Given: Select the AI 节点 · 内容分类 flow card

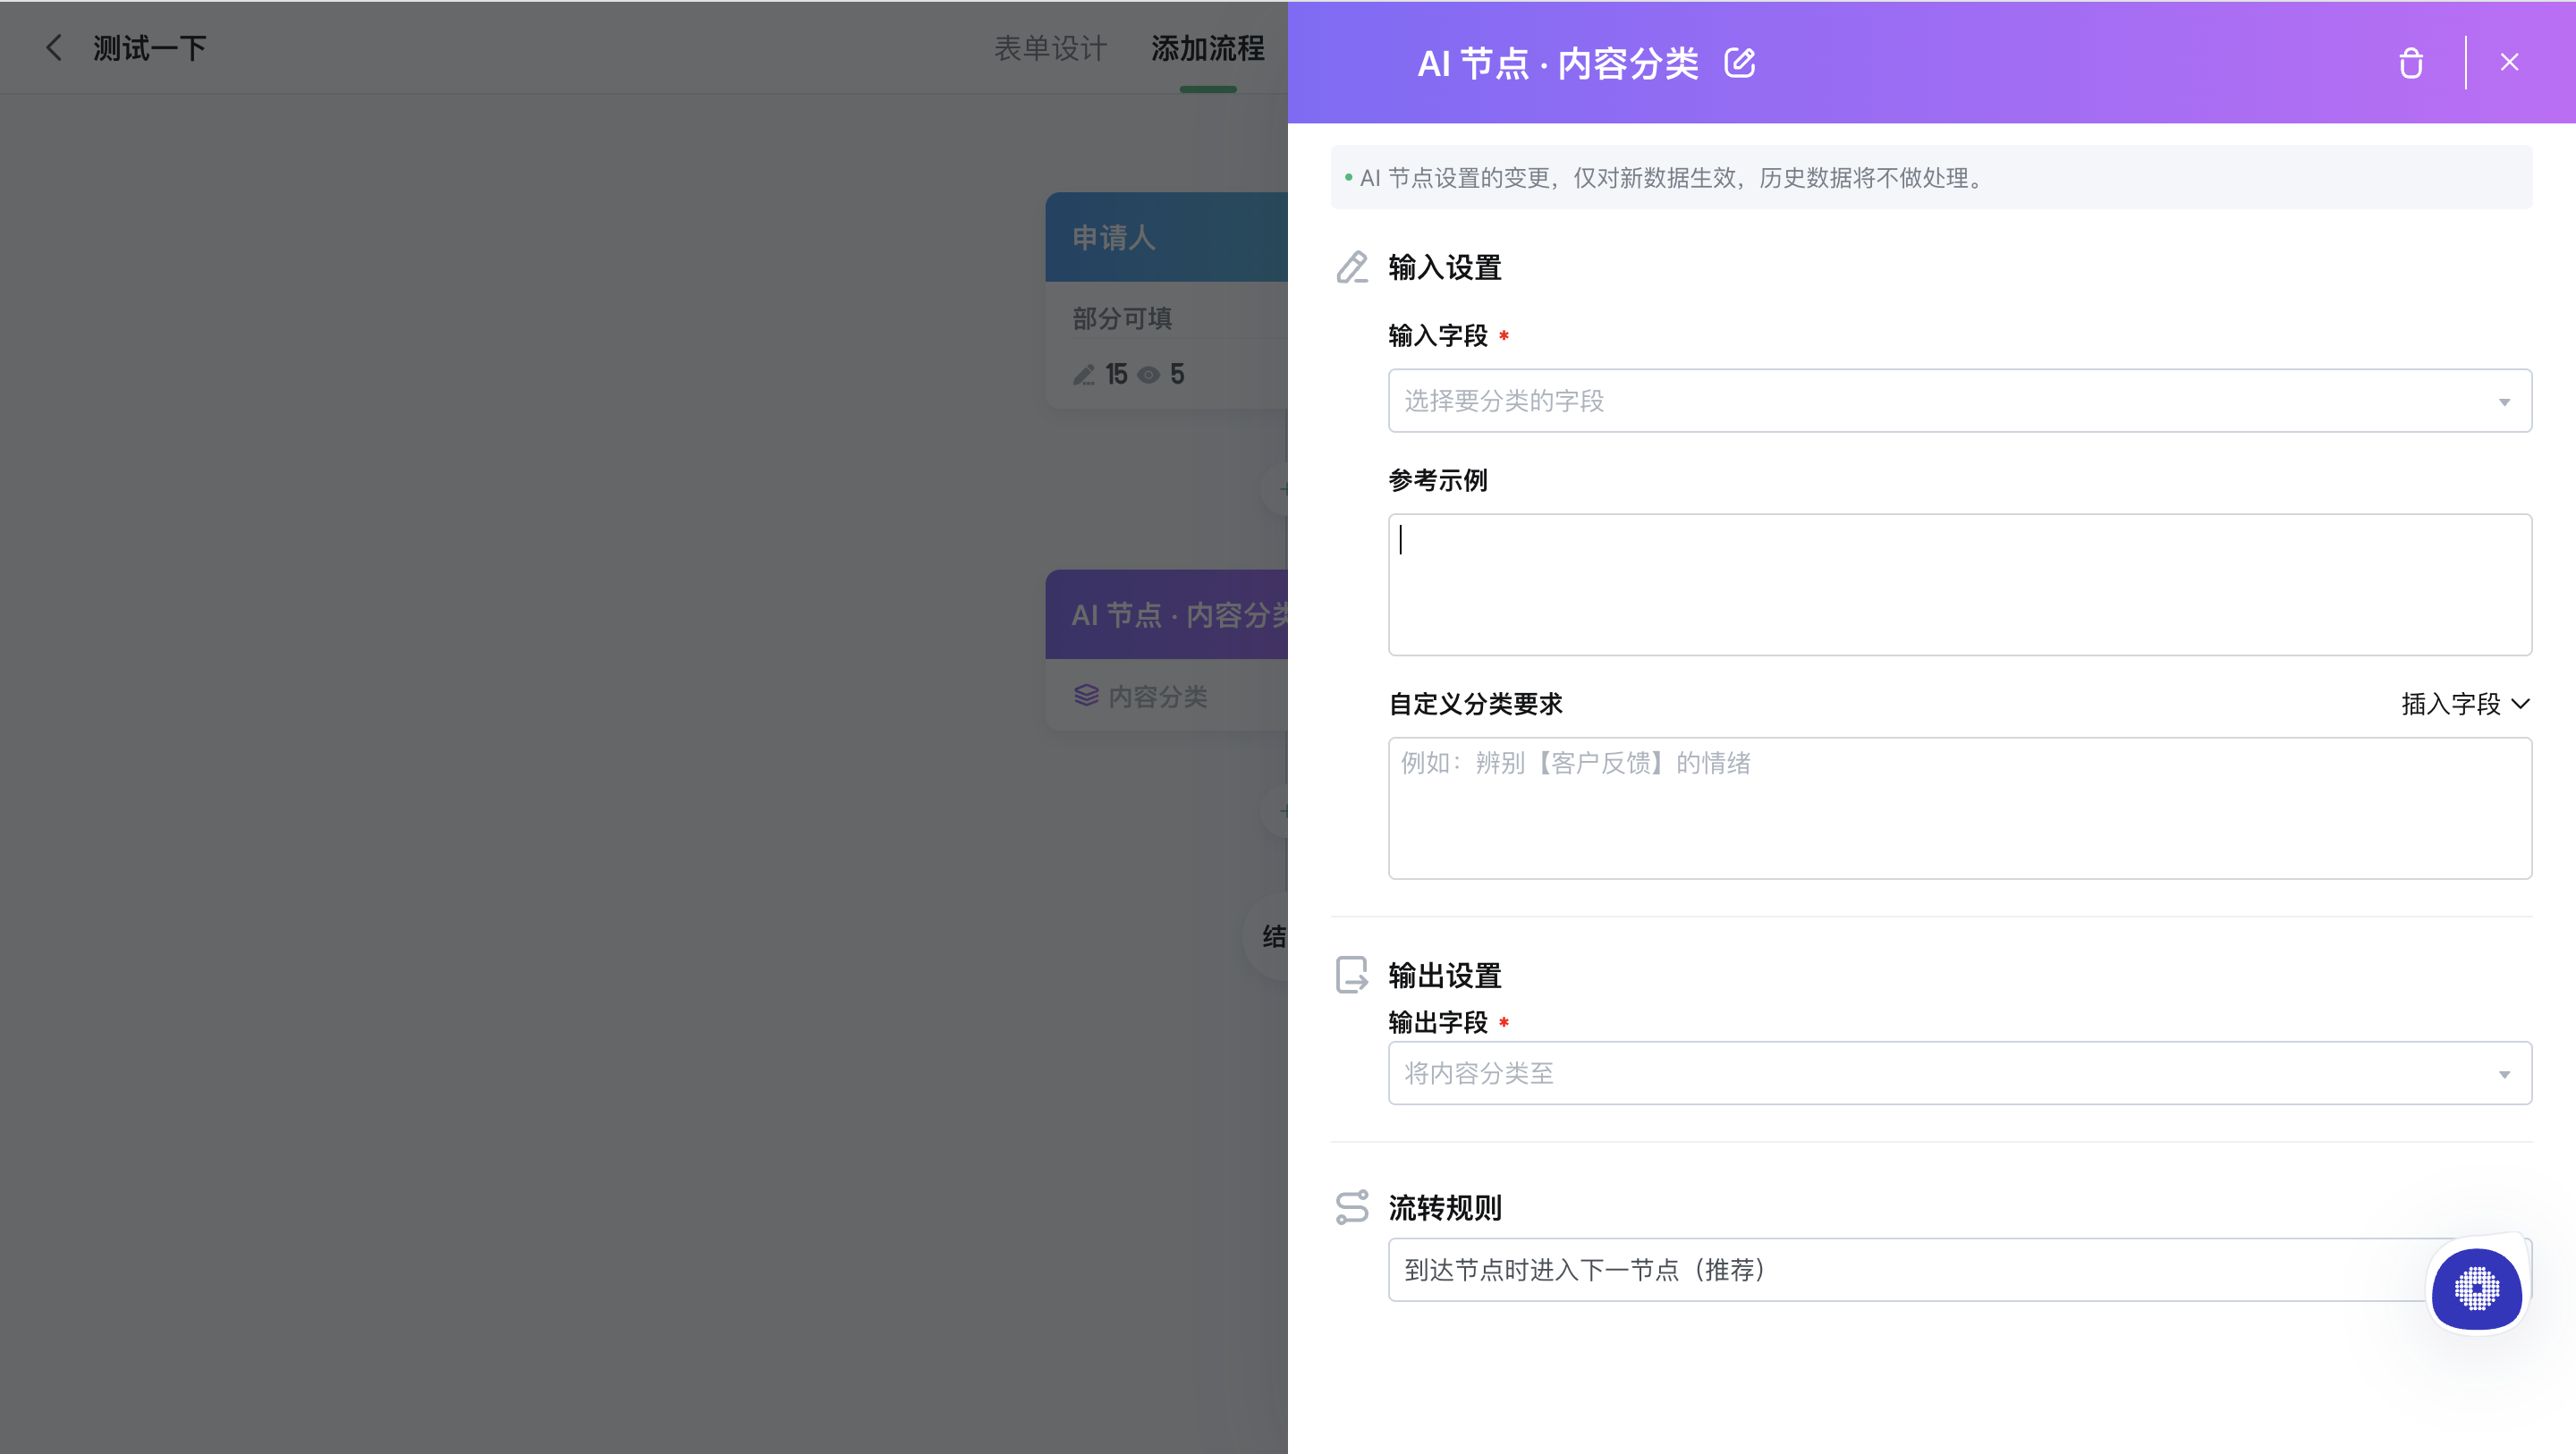Looking at the screenshot, I should pyautogui.click(x=1166, y=650).
